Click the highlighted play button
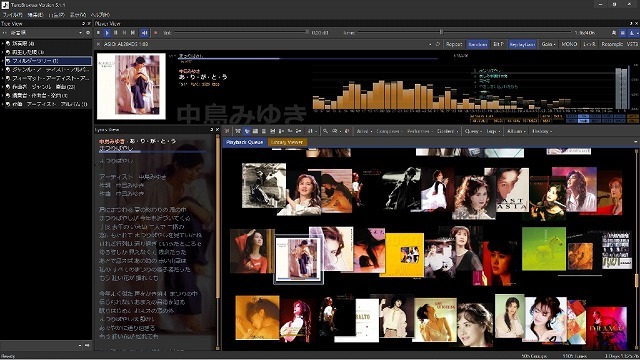Viewport: 640px width, 360px height. (x=107, y=33)
